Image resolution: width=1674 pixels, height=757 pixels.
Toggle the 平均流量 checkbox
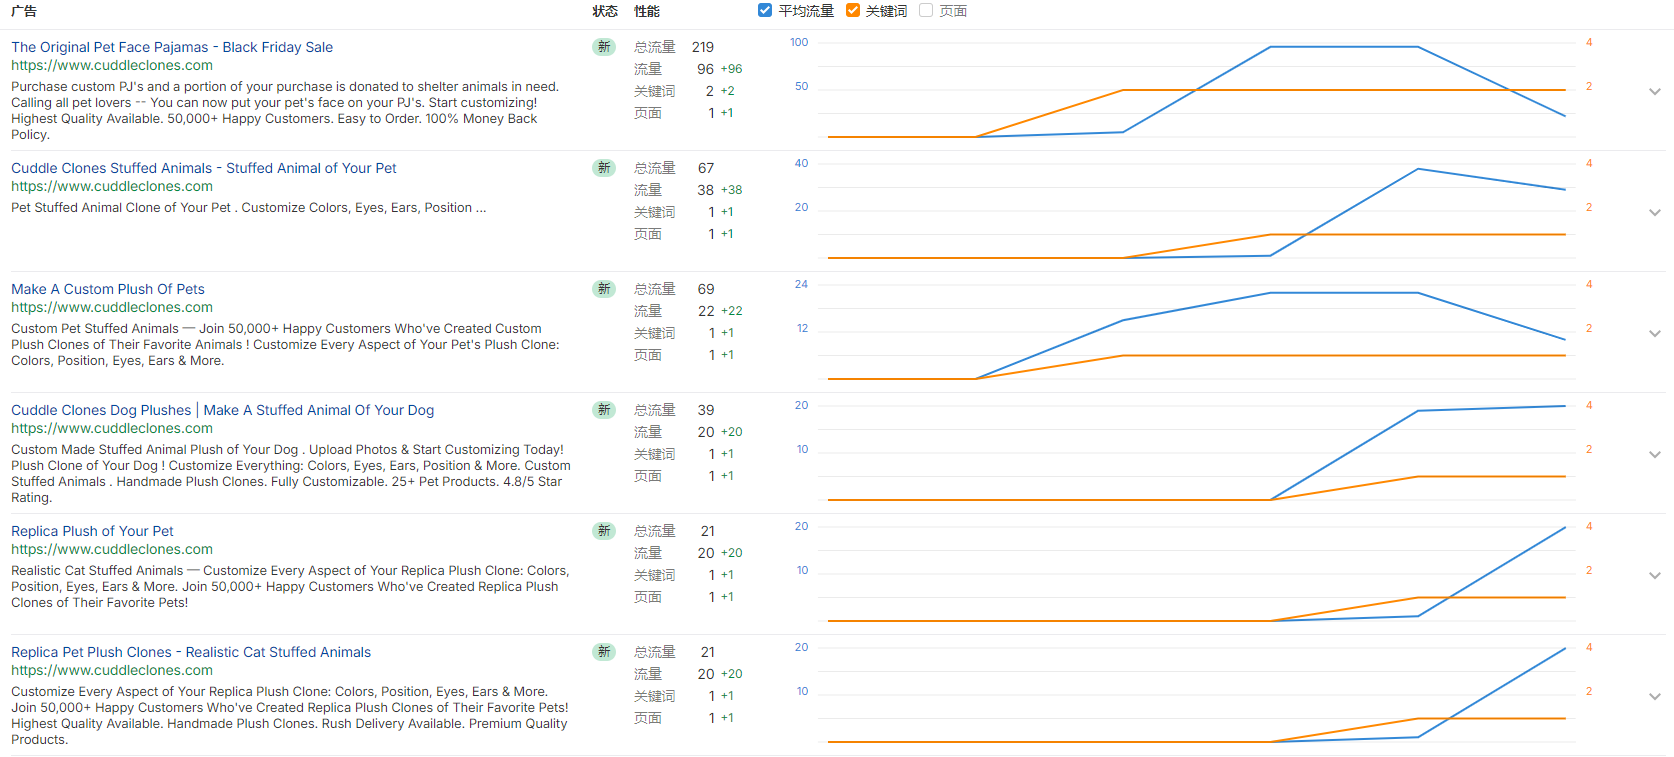tap(765, 11)
